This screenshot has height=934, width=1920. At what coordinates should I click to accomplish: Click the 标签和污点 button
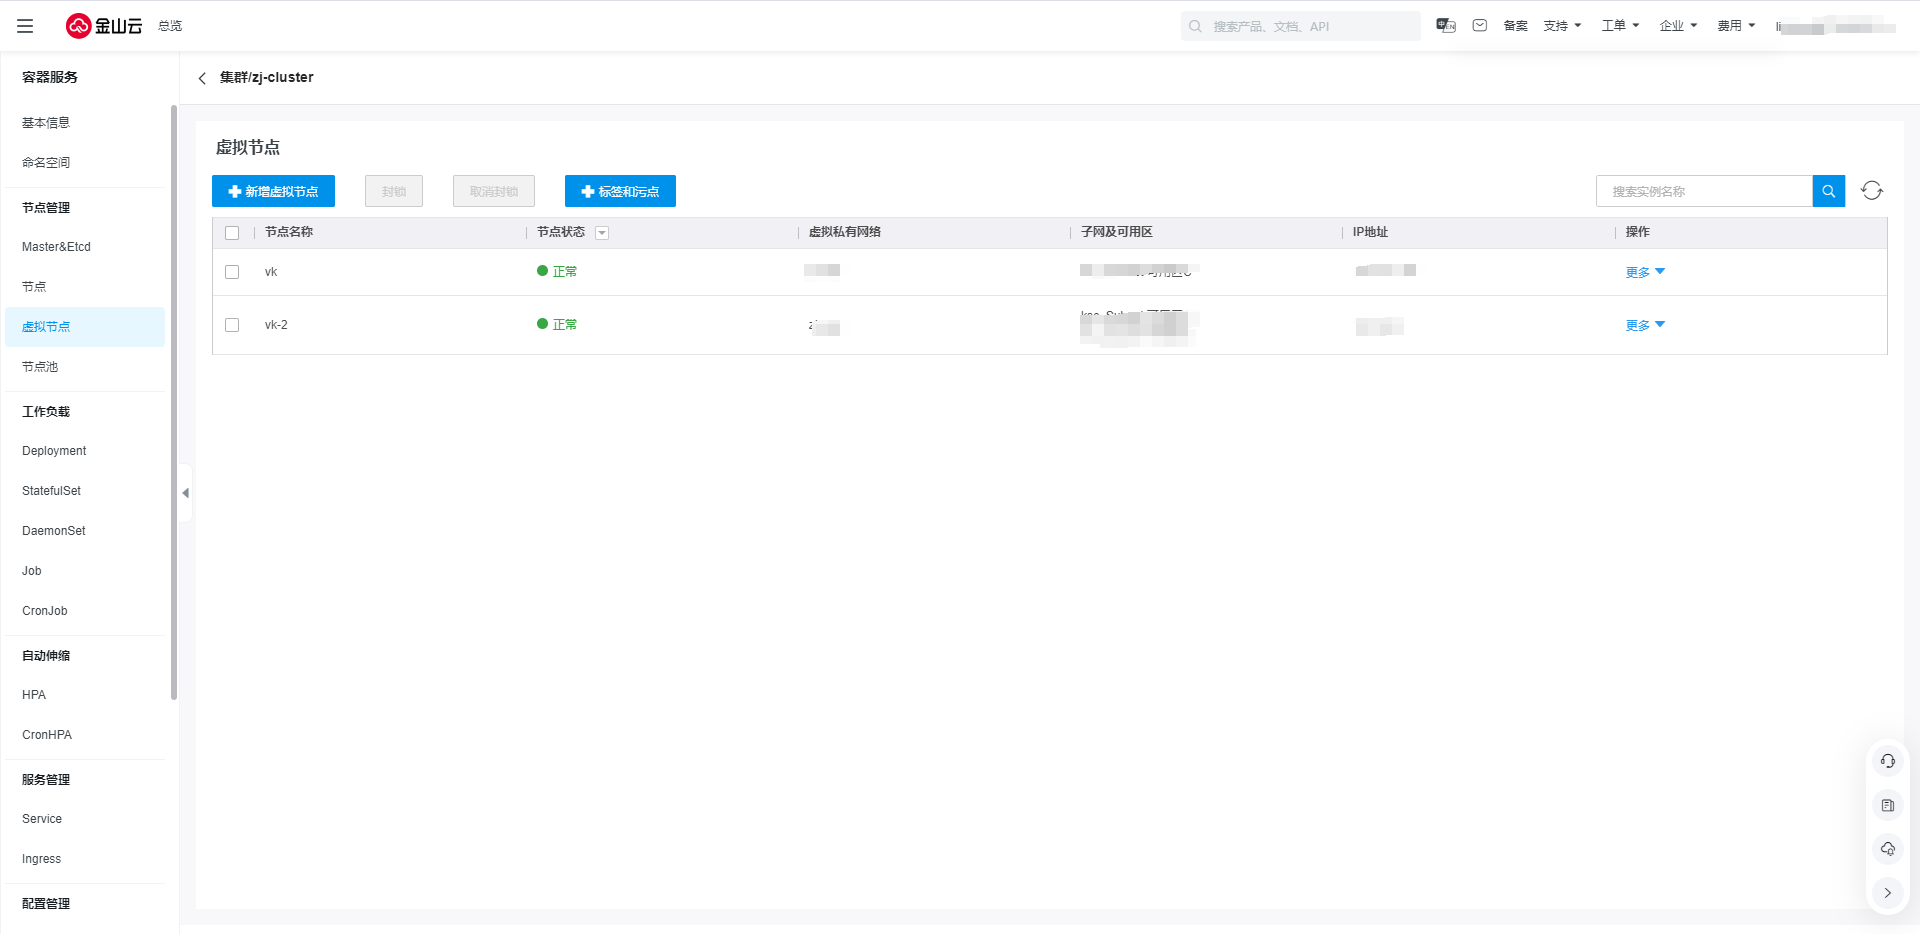(x=620, y=191)
